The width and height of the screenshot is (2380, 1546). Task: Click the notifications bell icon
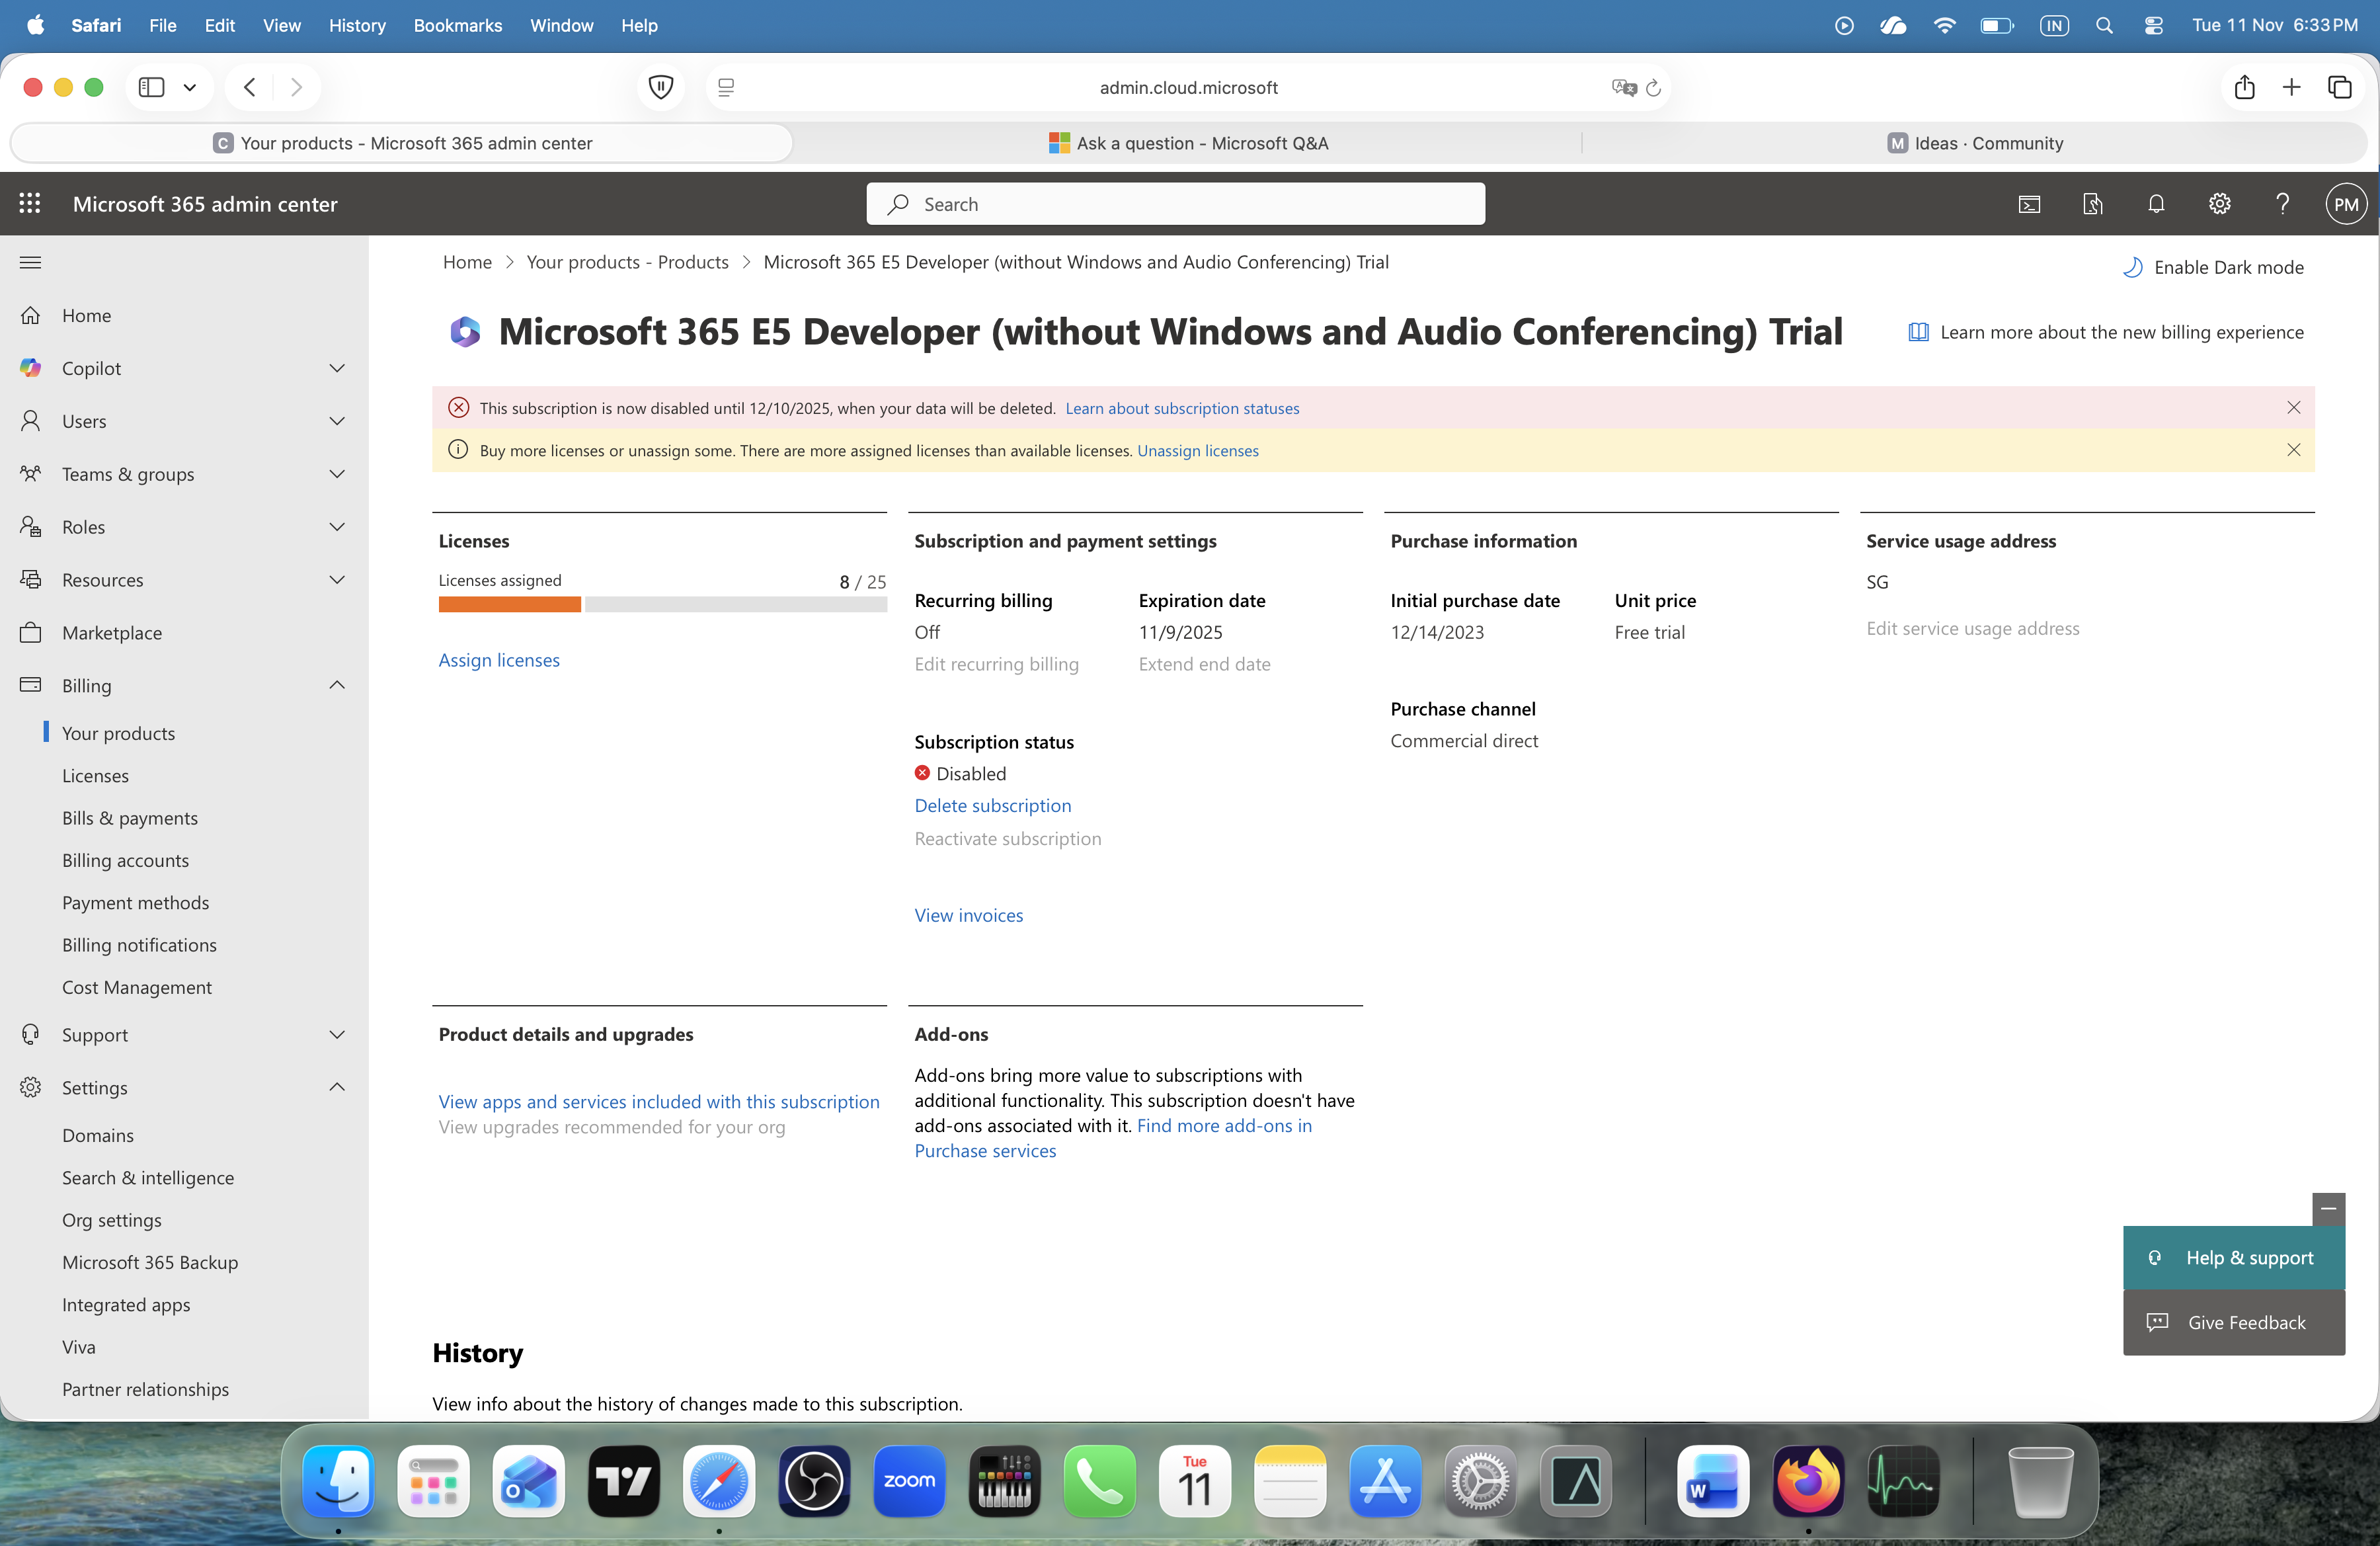pos(2156,204)
